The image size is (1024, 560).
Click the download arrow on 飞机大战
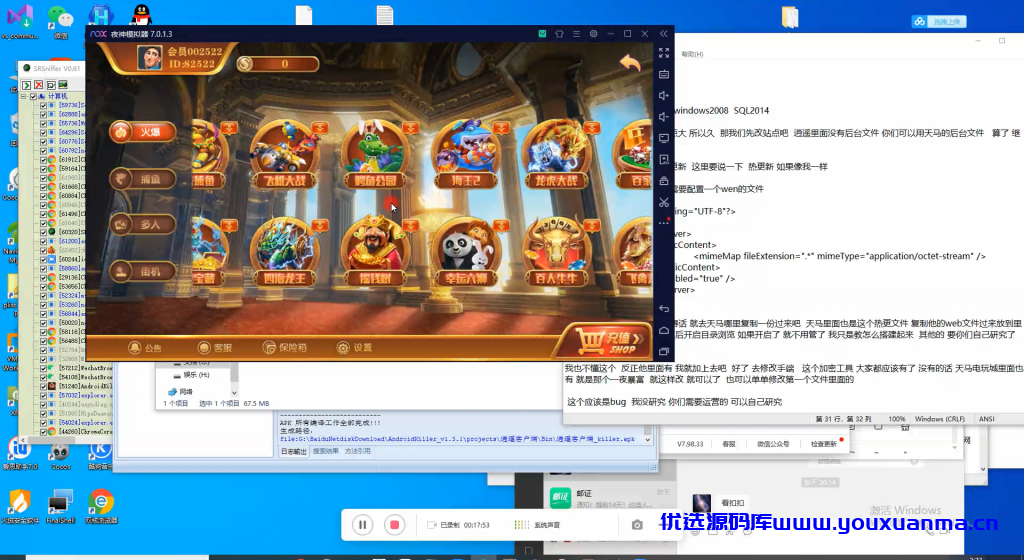[319, 127]
